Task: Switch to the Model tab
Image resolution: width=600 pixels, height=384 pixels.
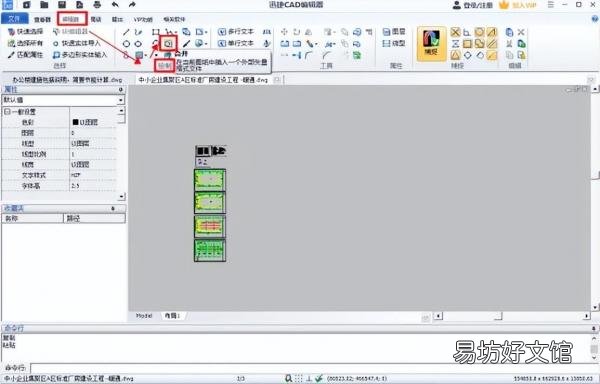Action: (x=144, y=316)
